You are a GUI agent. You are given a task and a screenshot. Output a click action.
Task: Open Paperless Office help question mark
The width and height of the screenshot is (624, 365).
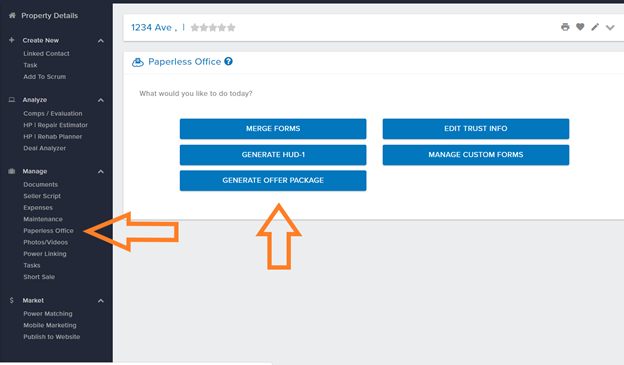click(228, 61)
